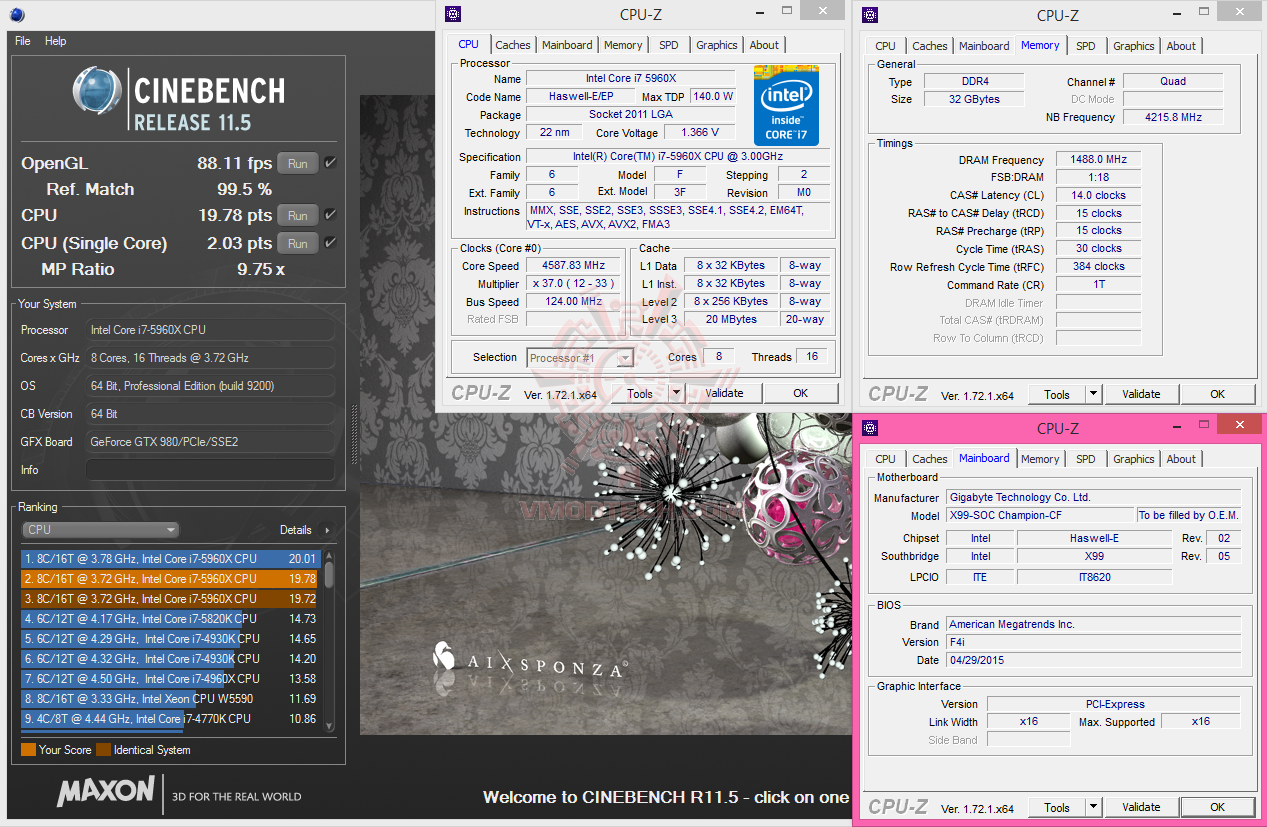Click the NB Frequency value 4215.8 MHz
Screen dimensions: 1267x827
pyautogui.click(x=1173, y=117)
